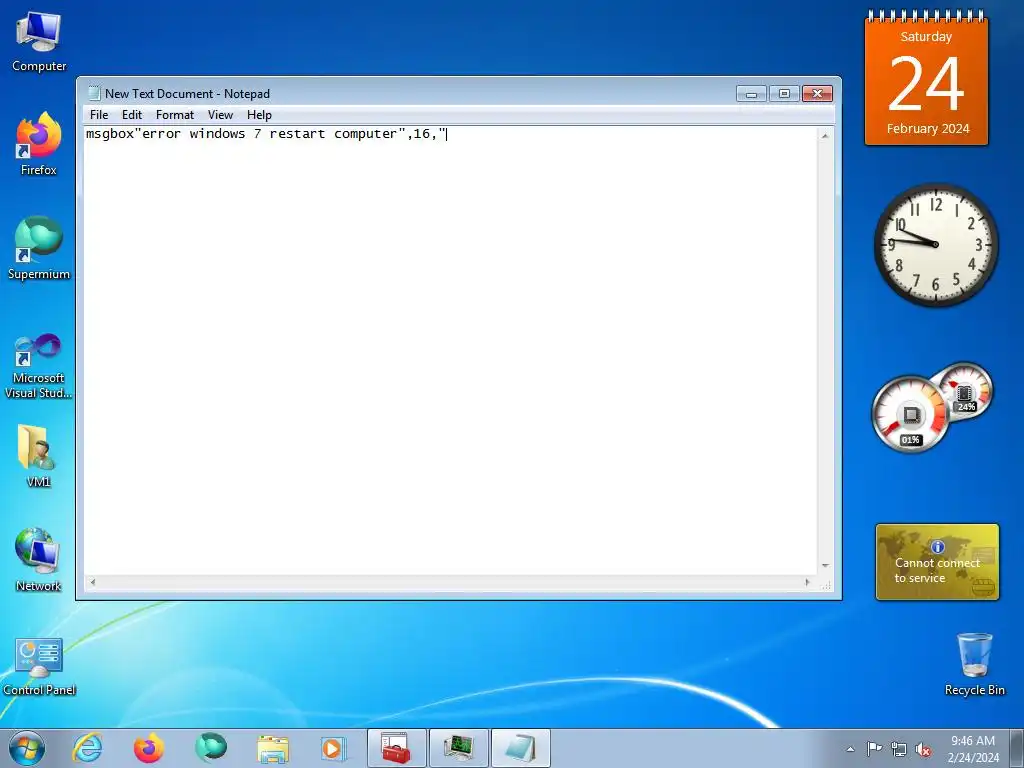This screenshot has height=768, width=1024.
Task: Close the Notepad window
Action: 817,93
